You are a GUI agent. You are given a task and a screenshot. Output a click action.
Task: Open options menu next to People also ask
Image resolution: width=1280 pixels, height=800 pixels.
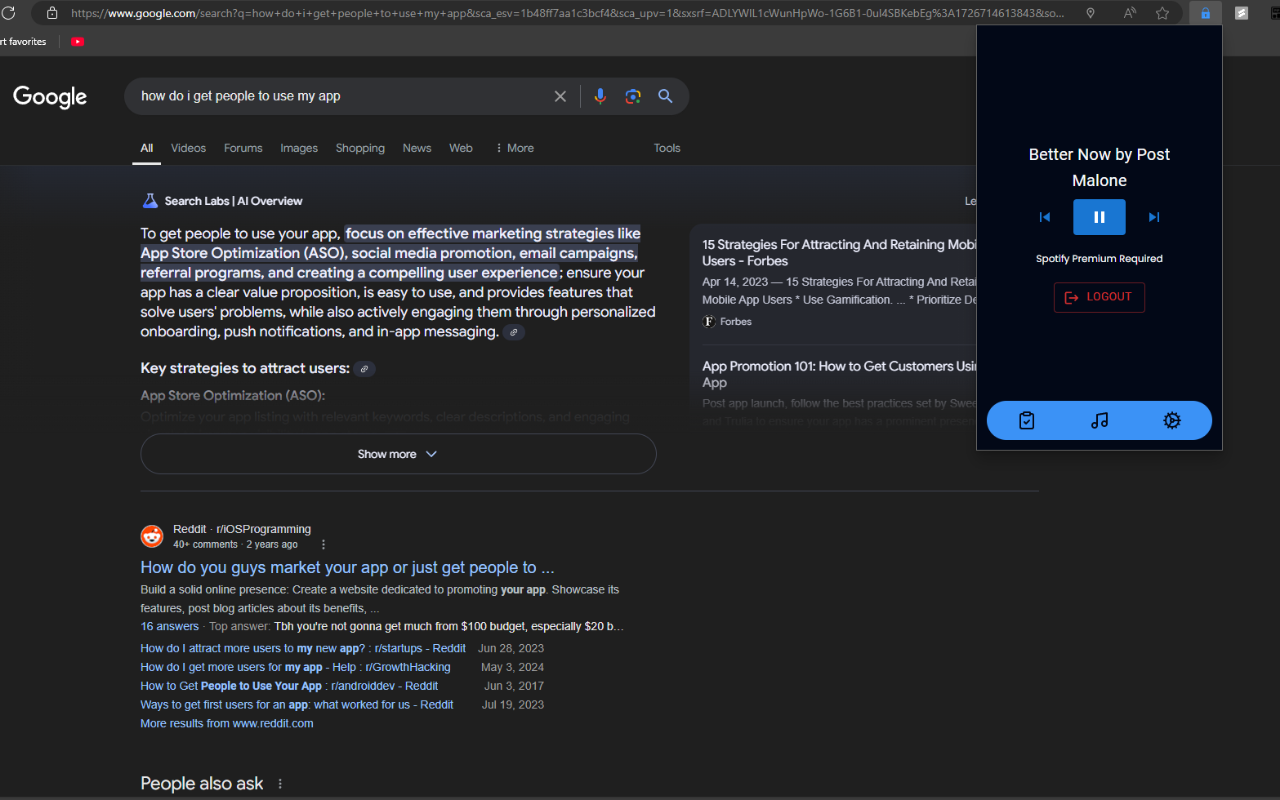coord(279,783)
